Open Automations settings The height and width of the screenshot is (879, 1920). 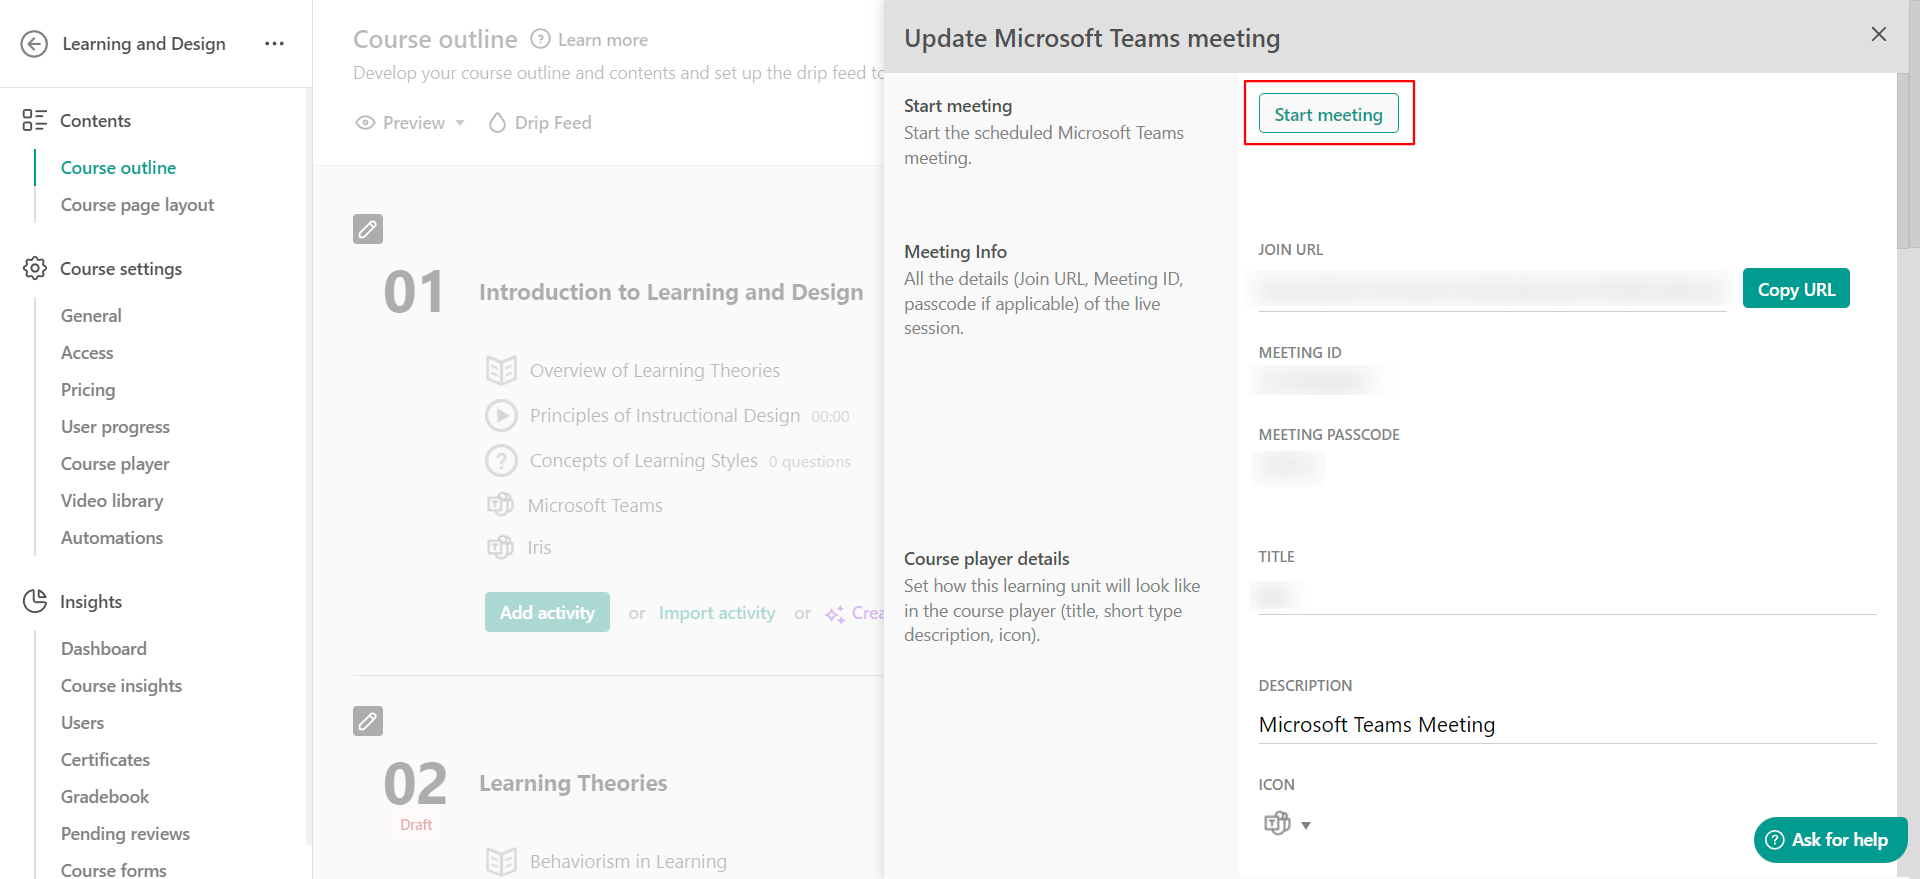(112, 538)
